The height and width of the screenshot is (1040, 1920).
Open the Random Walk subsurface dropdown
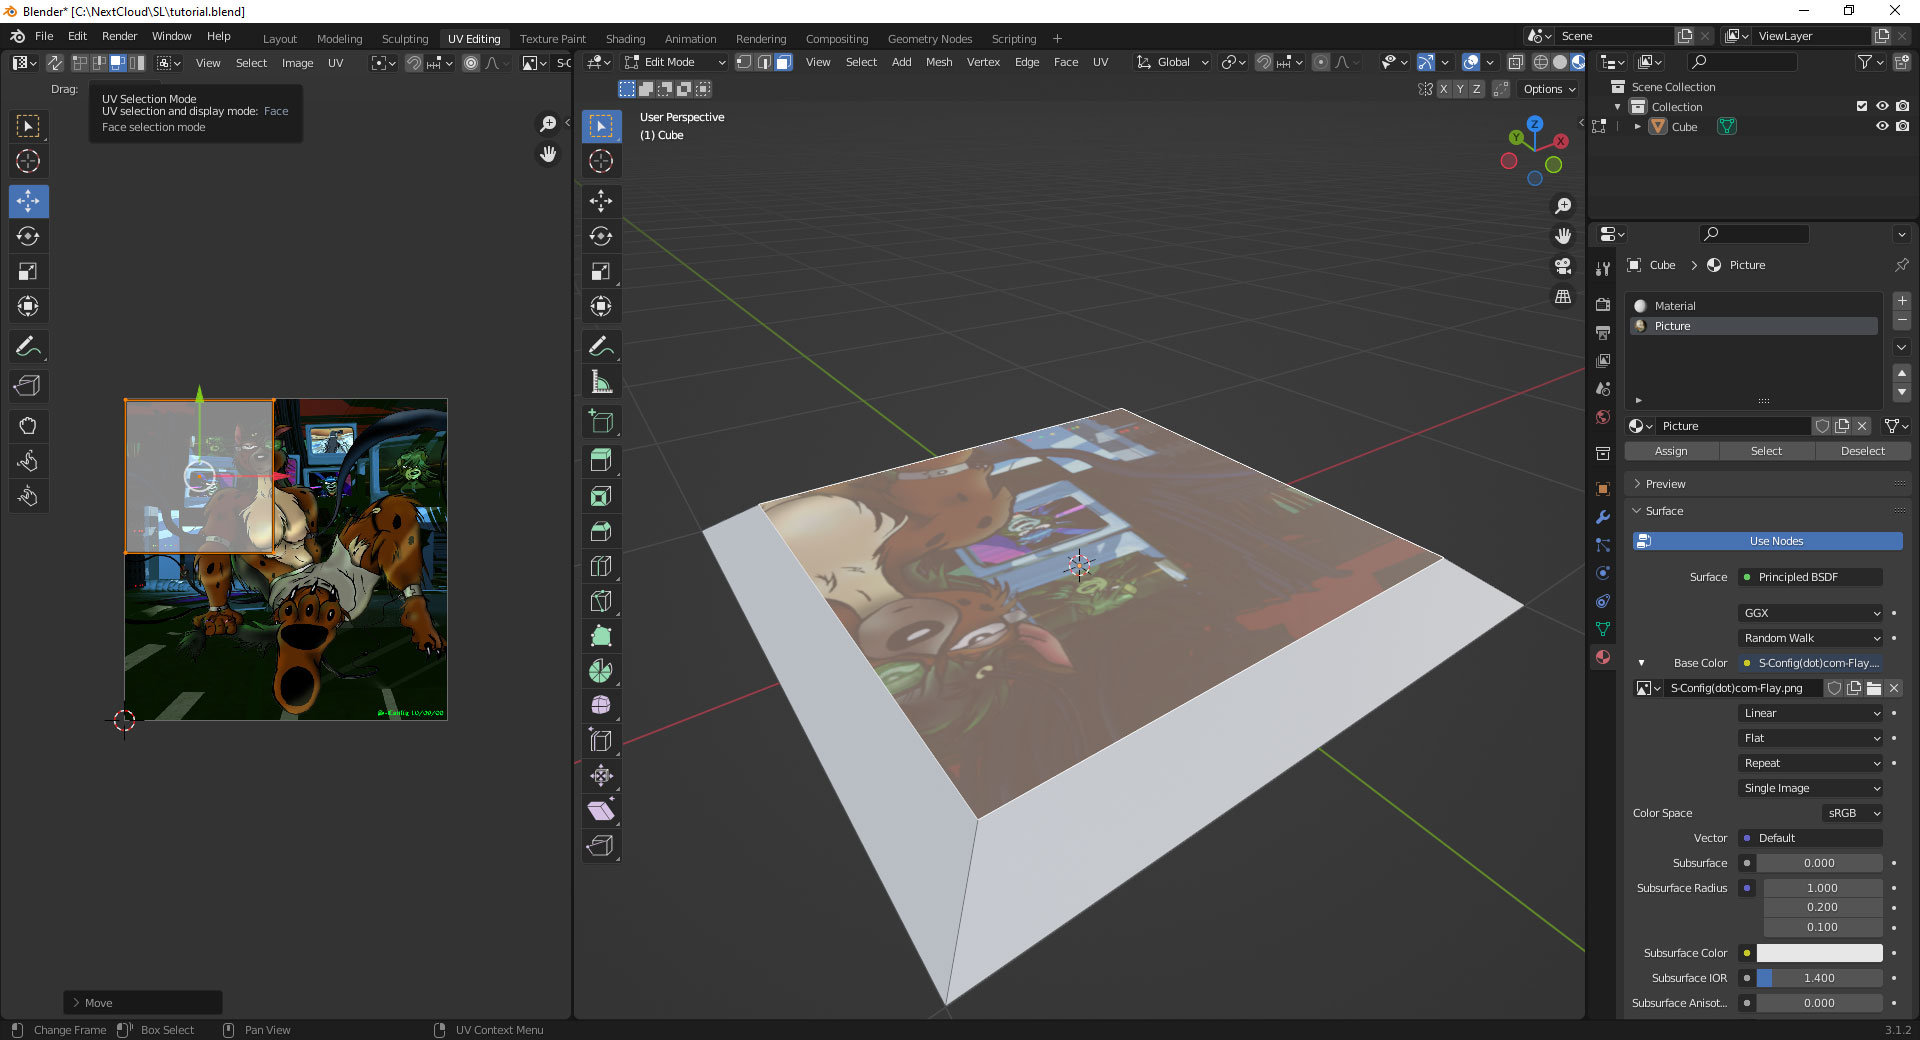coord(1811,638)
